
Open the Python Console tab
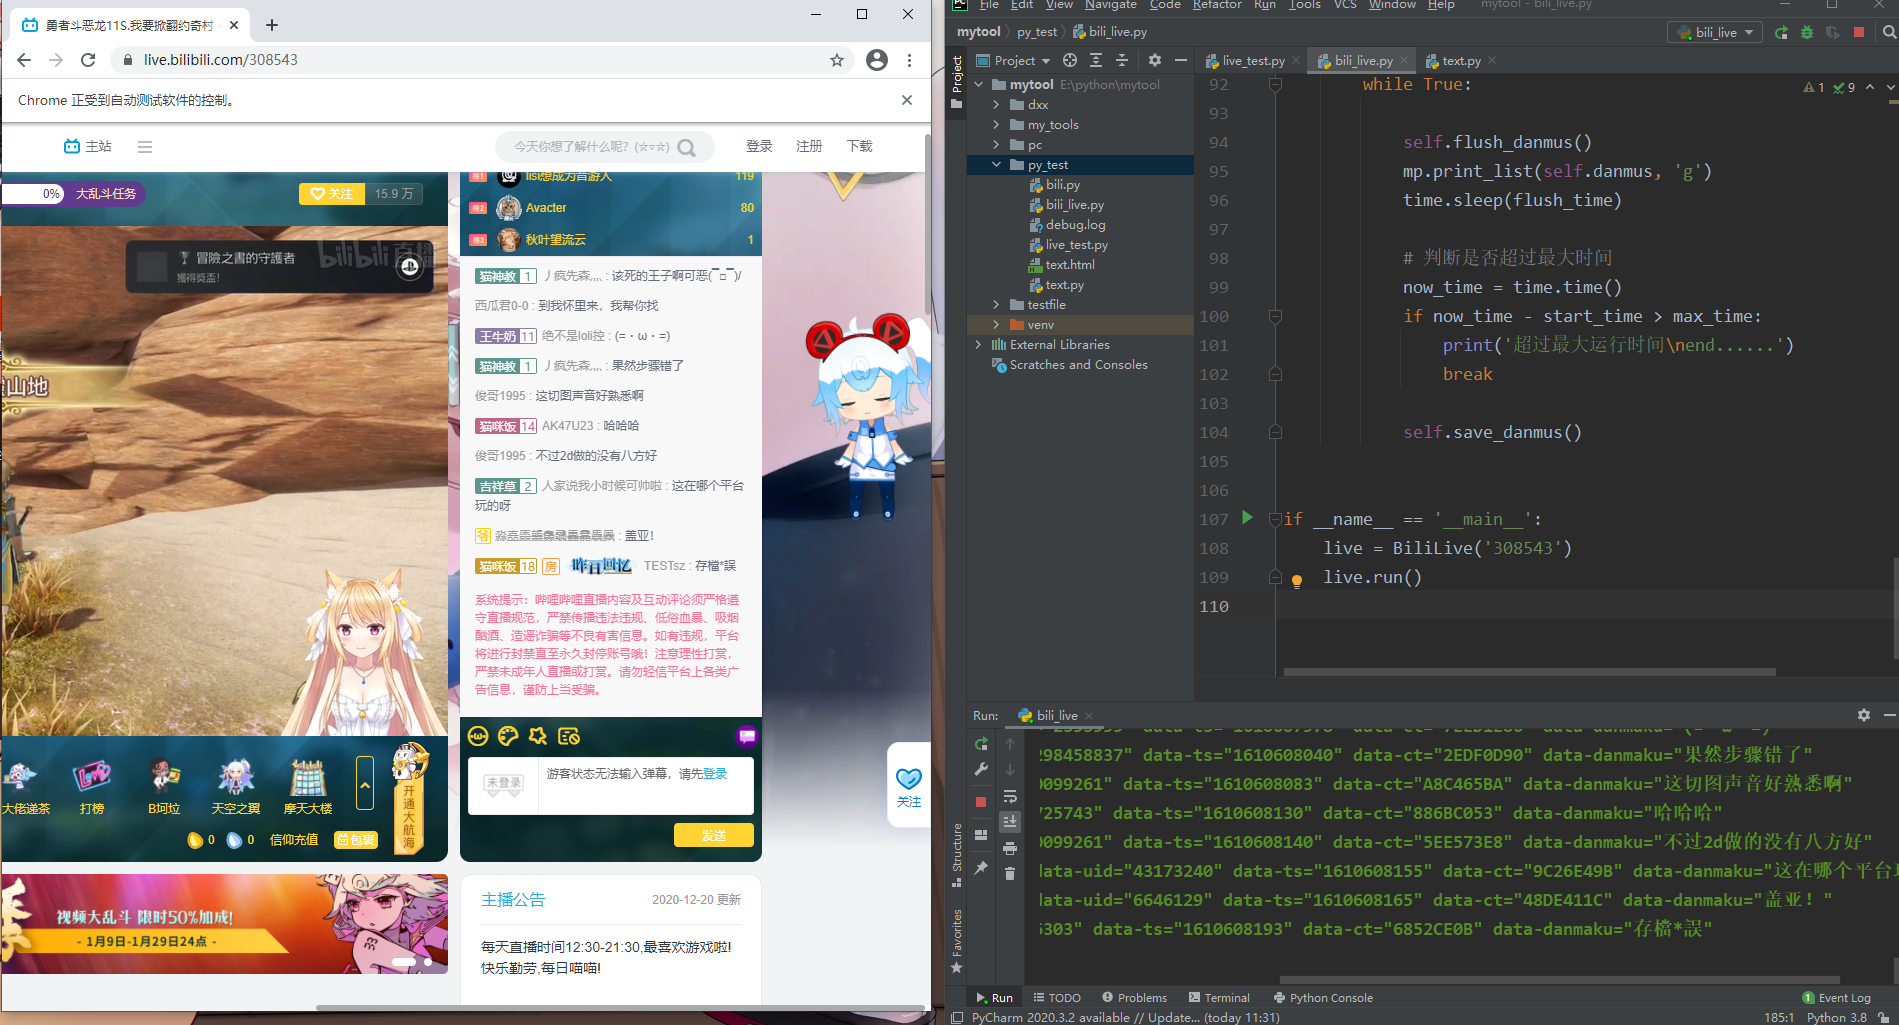(1323, 998)
